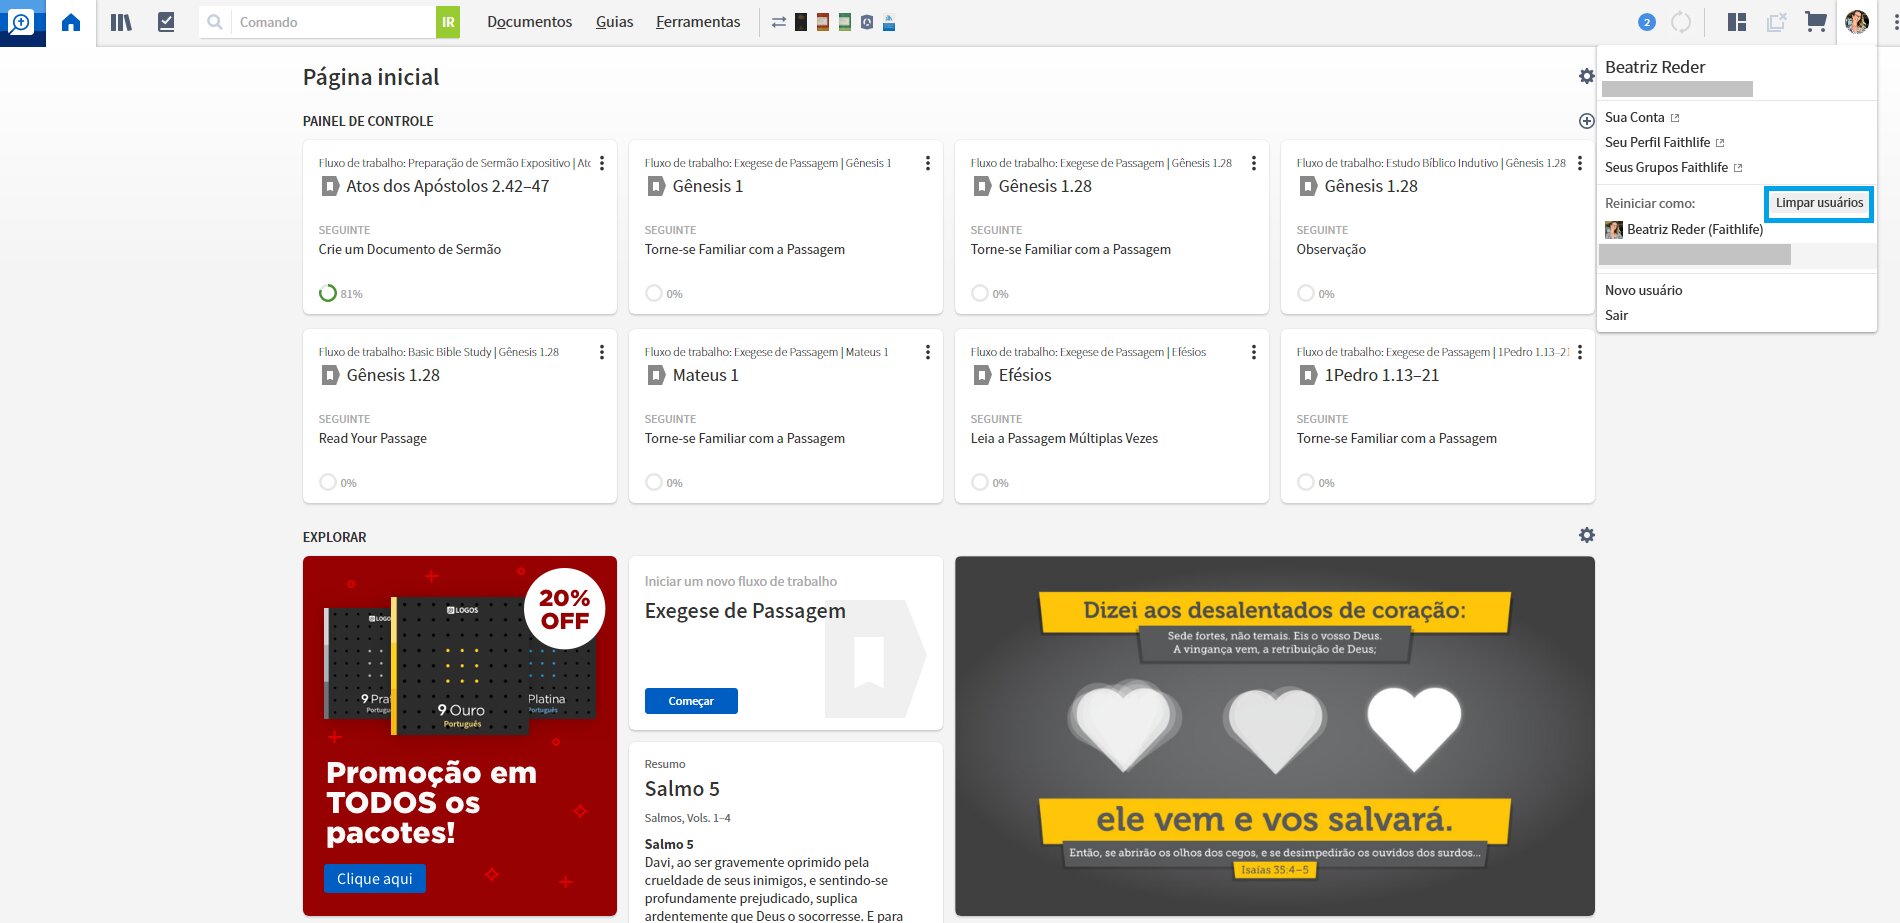This screenshot has height=923, width=1900.
Task: View the 2 notifications badge
Action: pyautogui.click(x=1647, y=22)
